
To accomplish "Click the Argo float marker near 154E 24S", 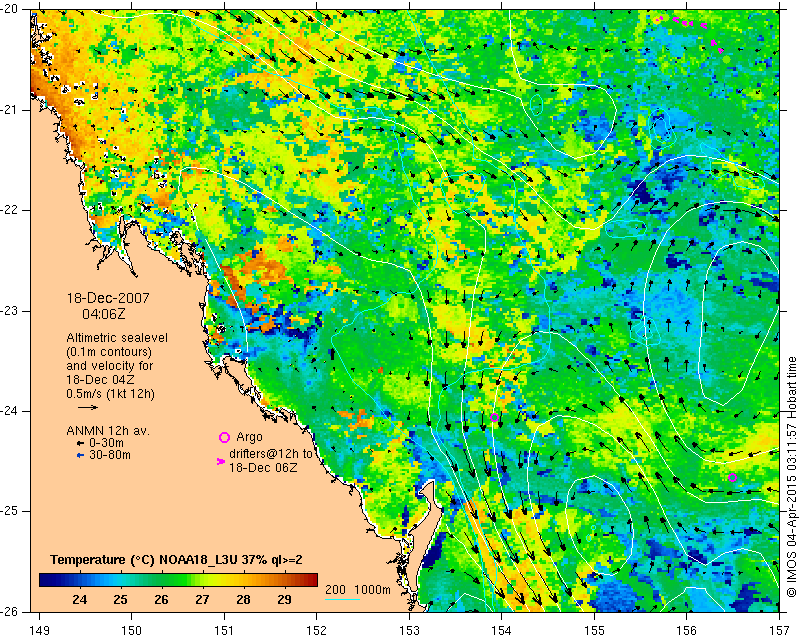I will pos(494,417).
